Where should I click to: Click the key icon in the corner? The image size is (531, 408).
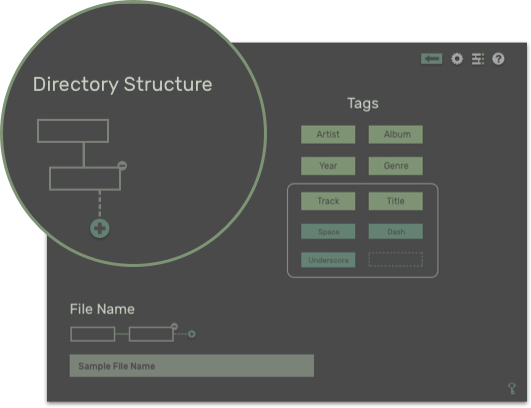[x=512, y=389]
